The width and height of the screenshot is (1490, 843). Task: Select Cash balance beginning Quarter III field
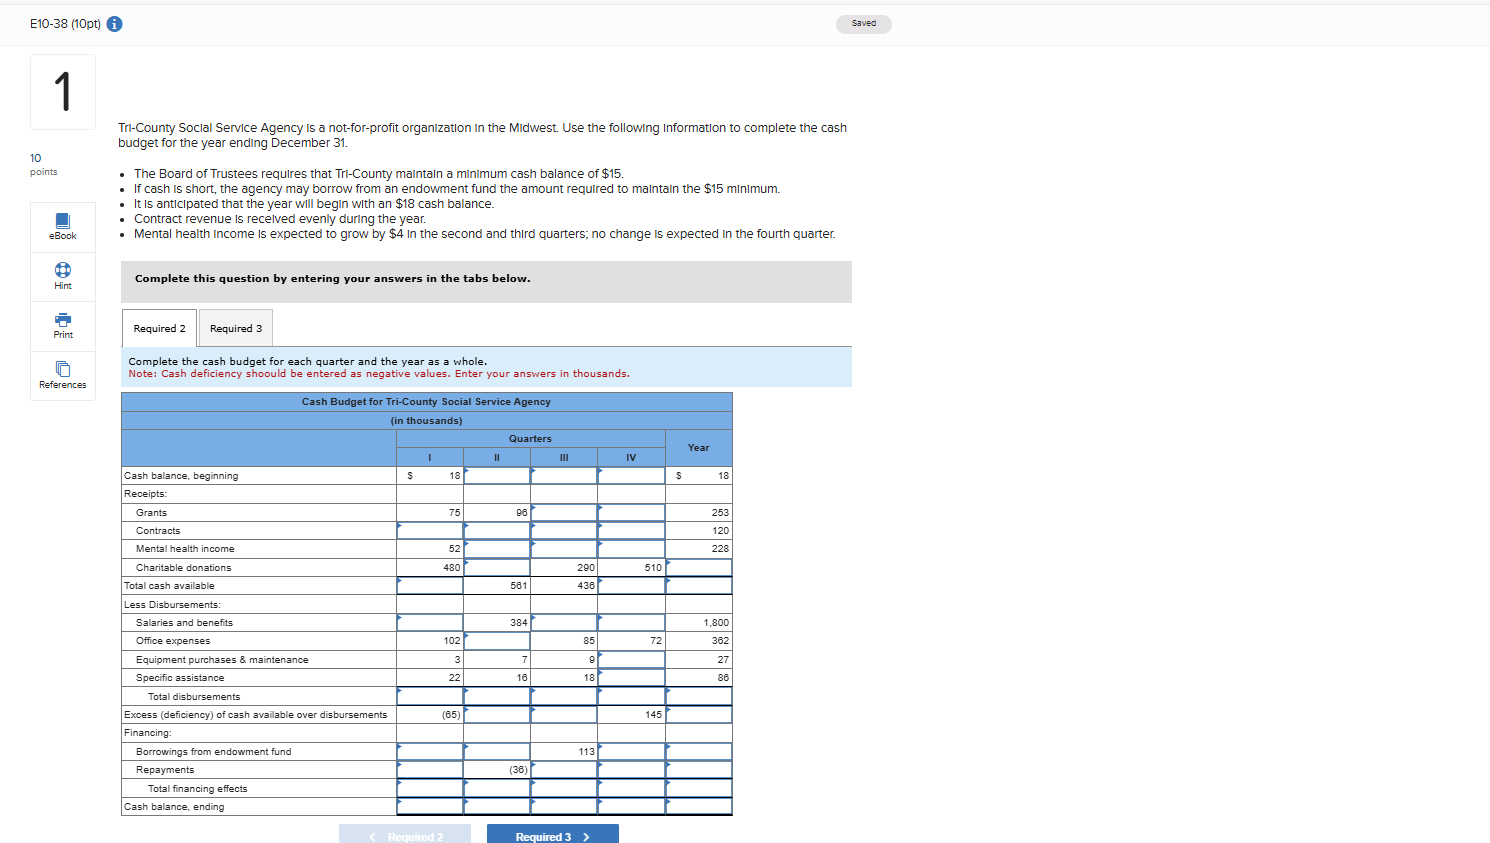click(564, 476)
